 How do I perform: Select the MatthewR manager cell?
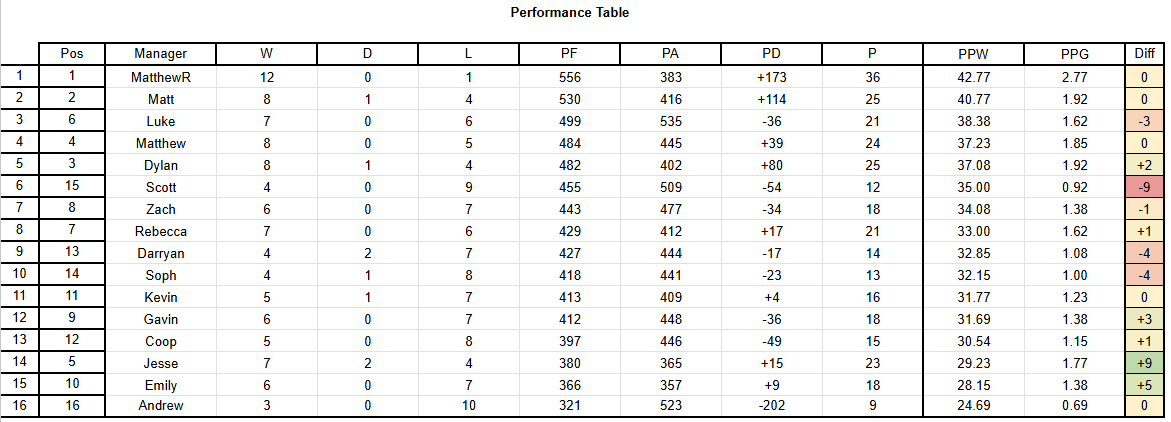tap(161, 77)
